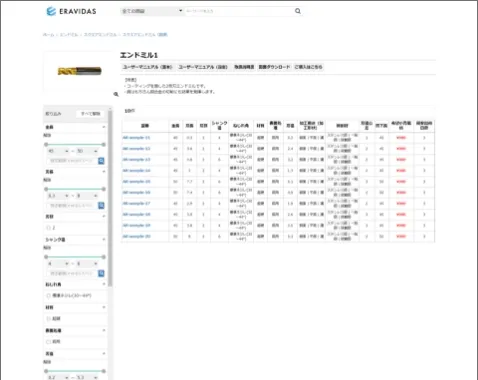Screen dimensions: 478x380
Task: Click the zoom magnifier icon below product image
Action: coord(116,94)
